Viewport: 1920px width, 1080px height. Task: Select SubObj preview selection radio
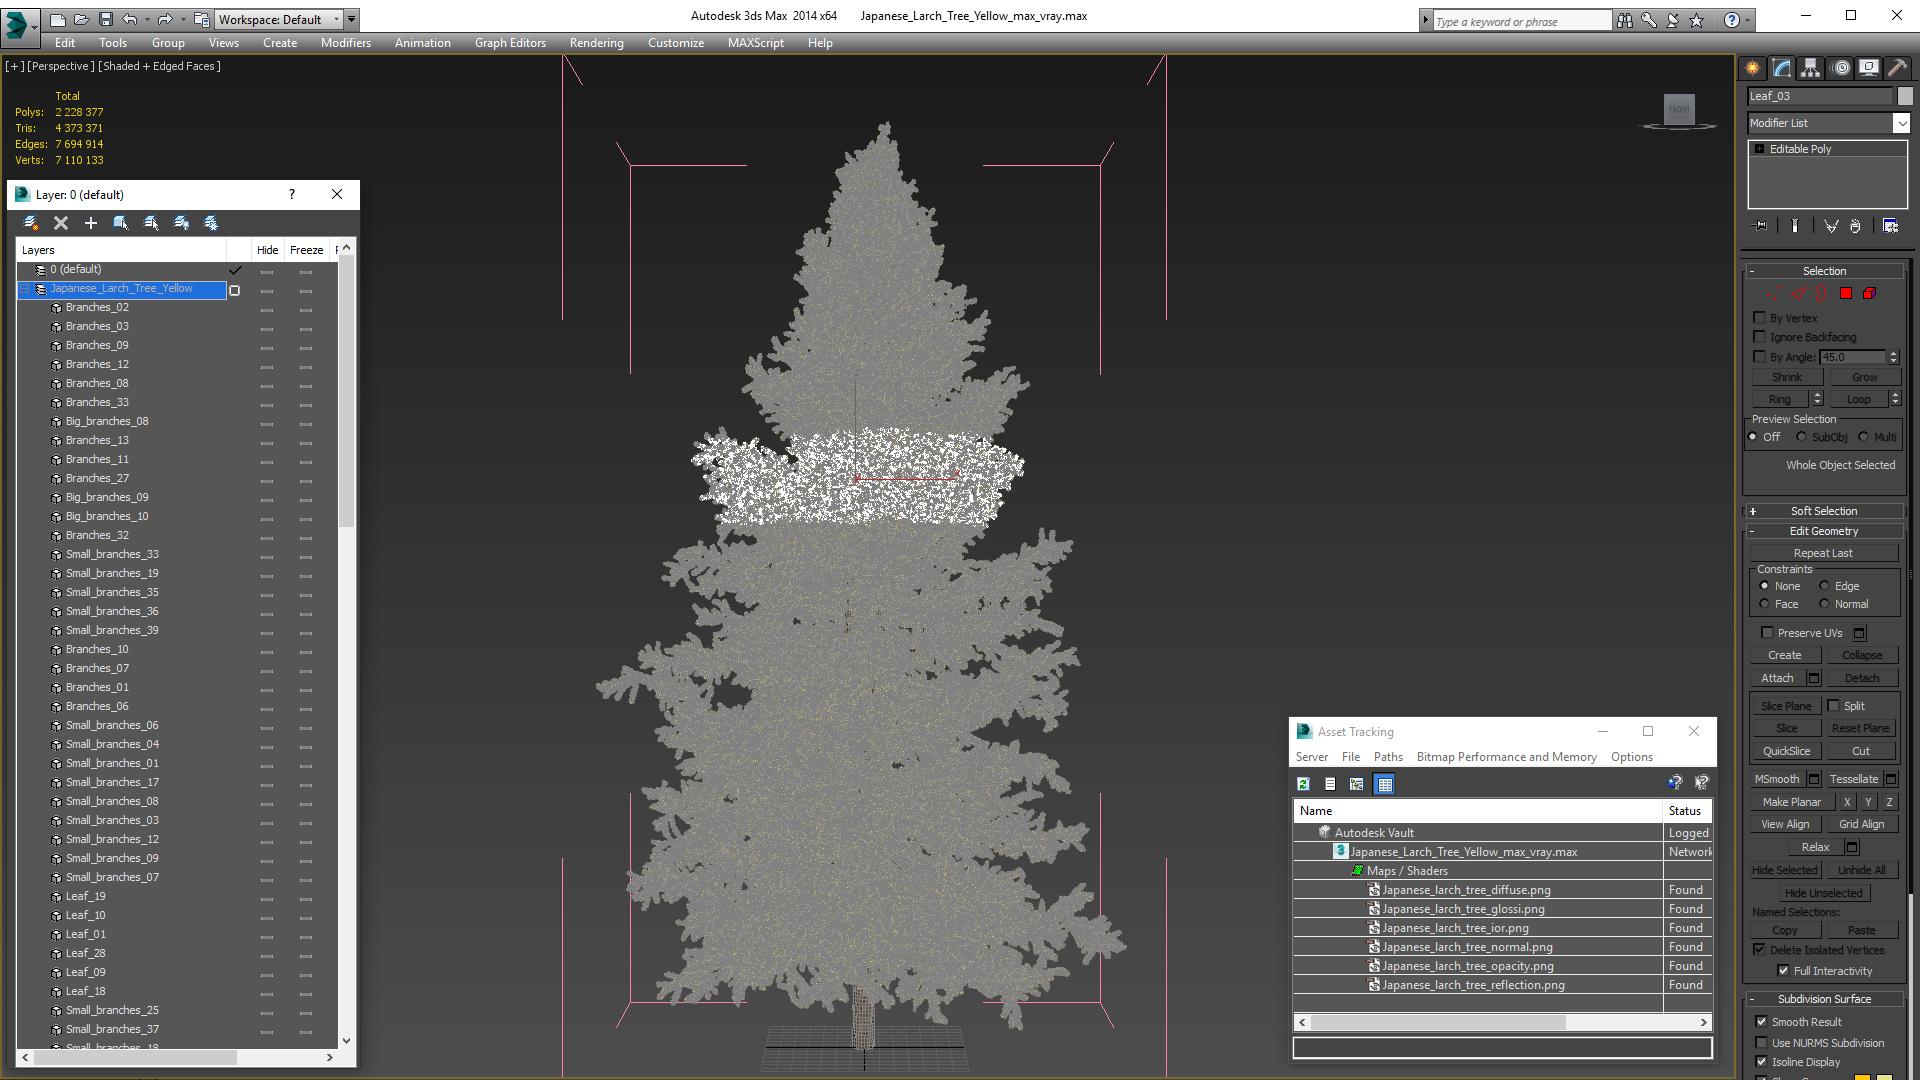tap(1802, 437)
